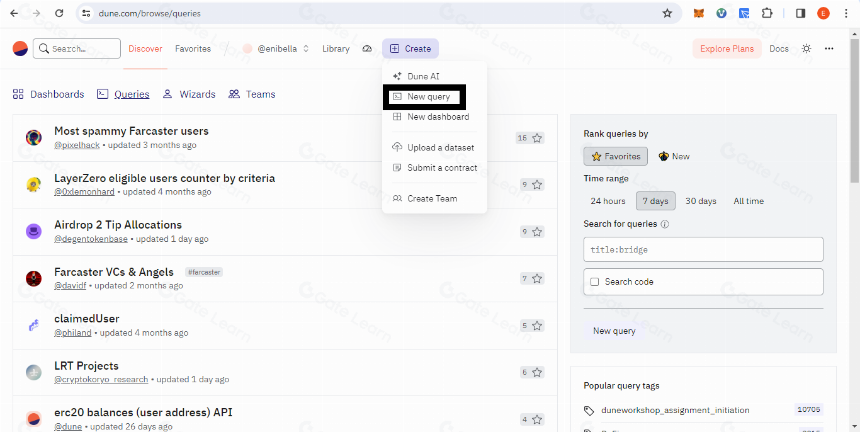Click the Dune logo icon
860x432 pixels.
point(20,49)
